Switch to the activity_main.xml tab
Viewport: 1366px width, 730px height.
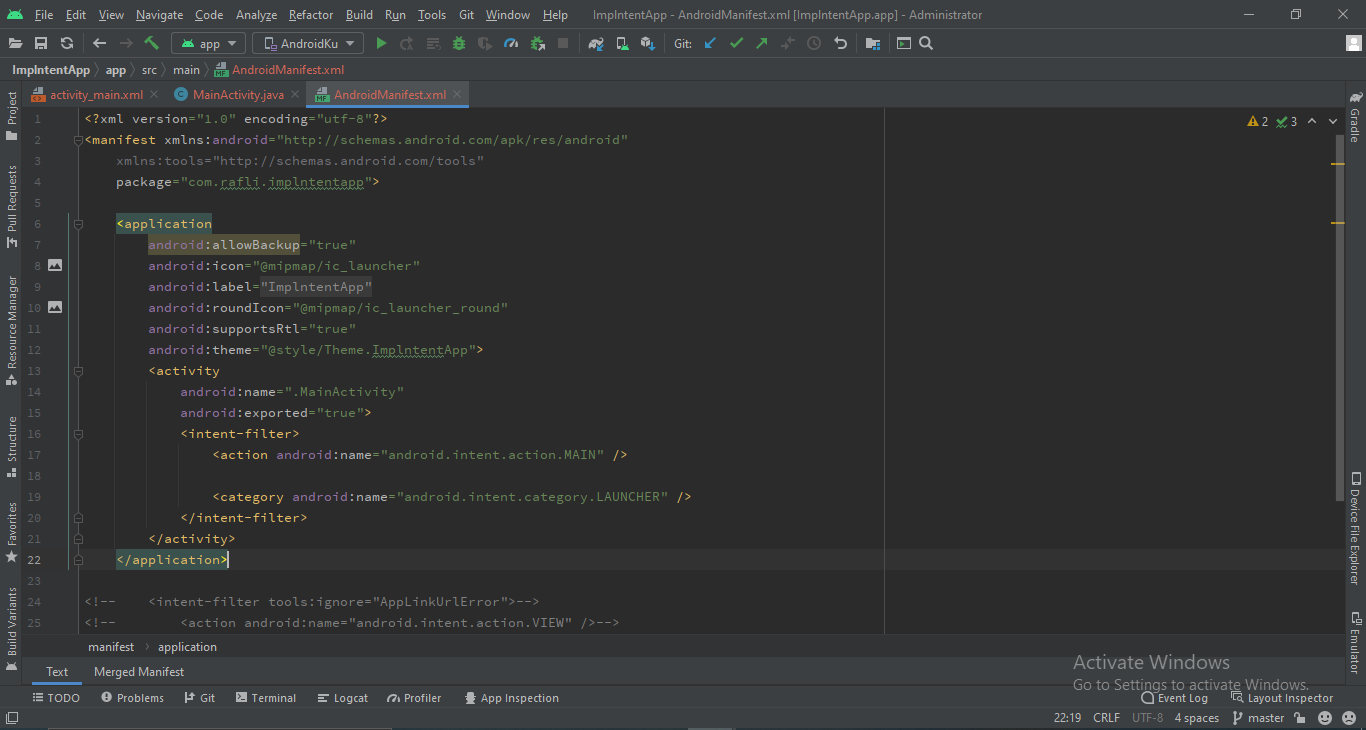pyautogui.click(x=96, y=95)
